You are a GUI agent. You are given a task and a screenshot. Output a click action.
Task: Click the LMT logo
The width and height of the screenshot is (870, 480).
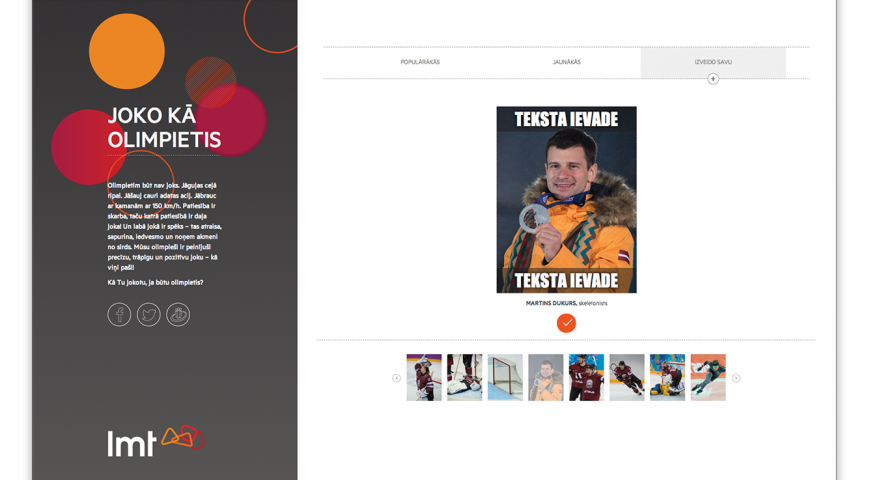click(x=155, y=441)
